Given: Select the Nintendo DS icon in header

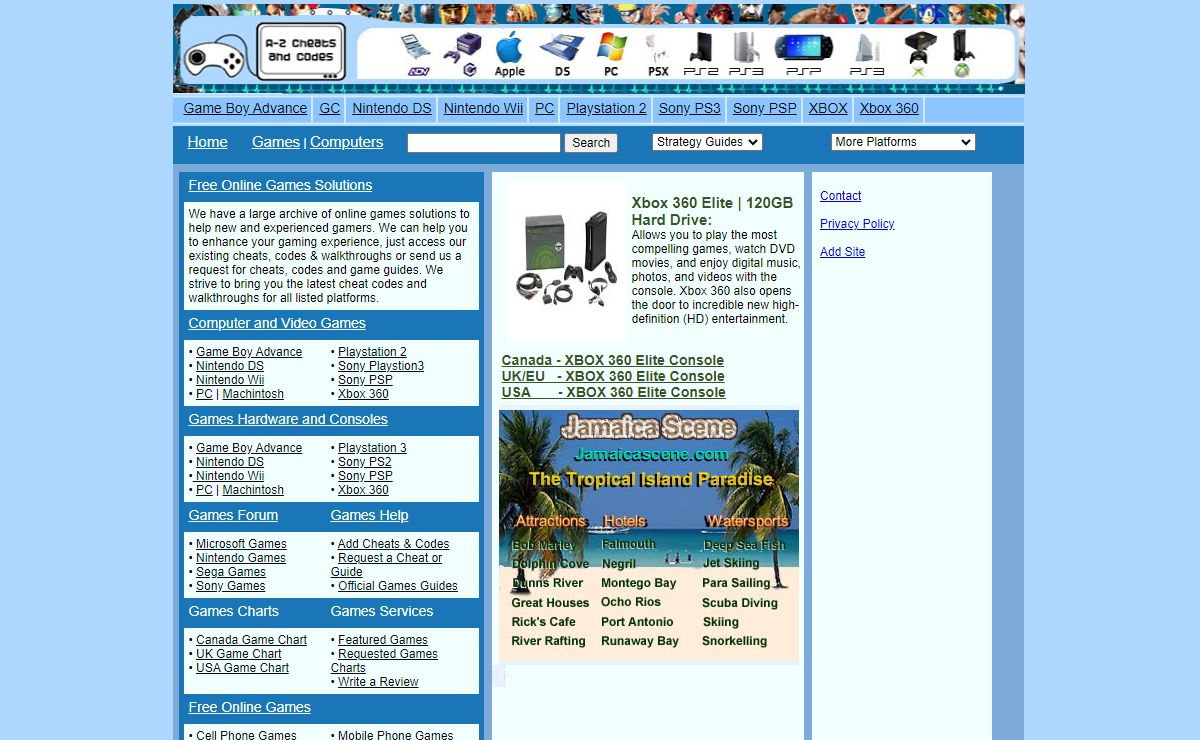Looking at the screenshot, I should point(562,54).
